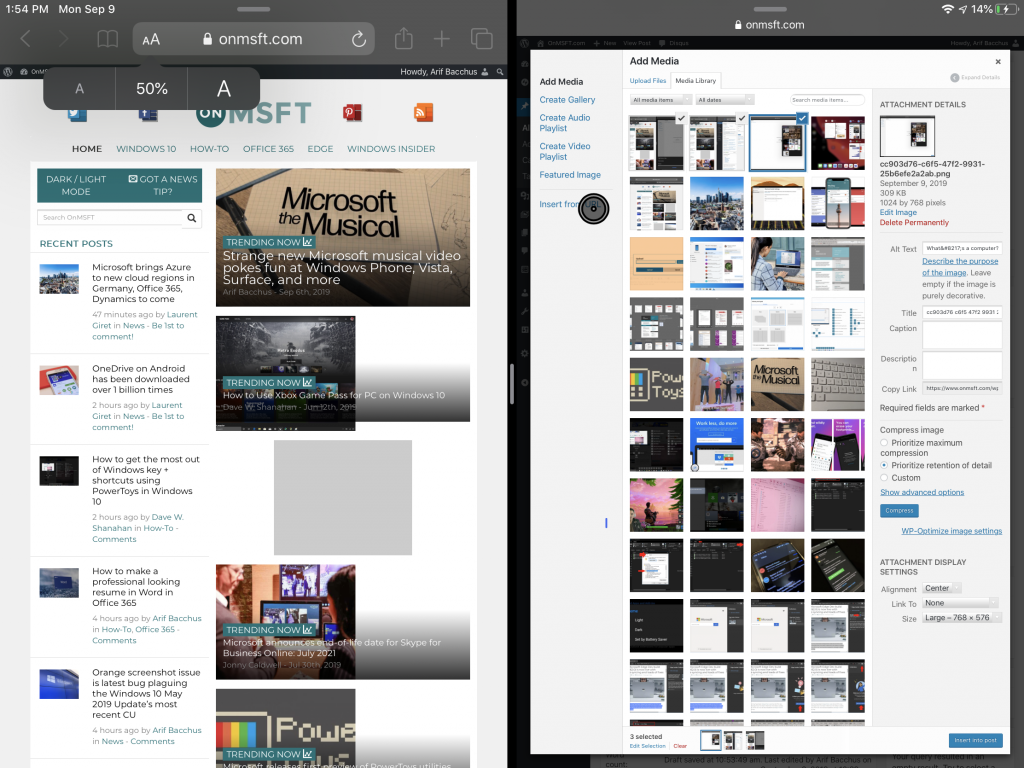Tap the Safari share icon
Viewport: 1024px width, 768px height.
[403, 40]
